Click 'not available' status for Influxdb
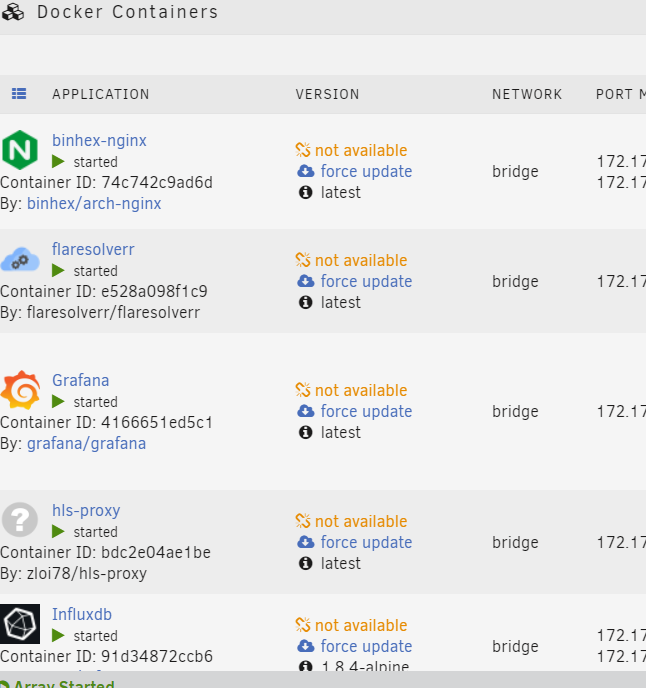This screenshot has width=646, height=688. point(361,625)
